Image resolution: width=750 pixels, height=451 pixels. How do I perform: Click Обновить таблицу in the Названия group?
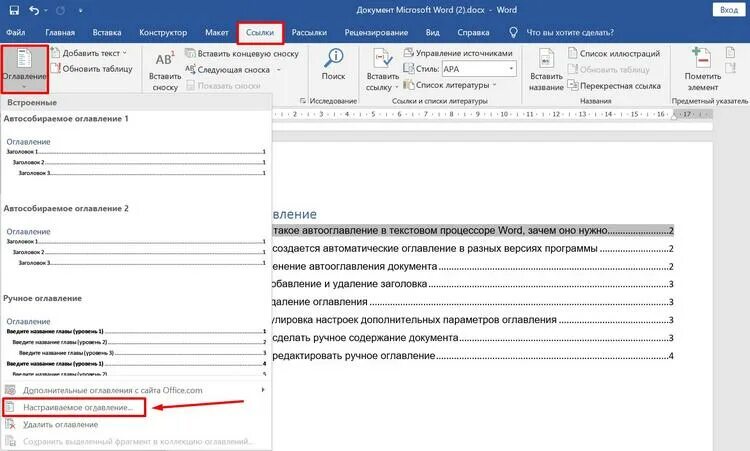click(x=609, y=69)
